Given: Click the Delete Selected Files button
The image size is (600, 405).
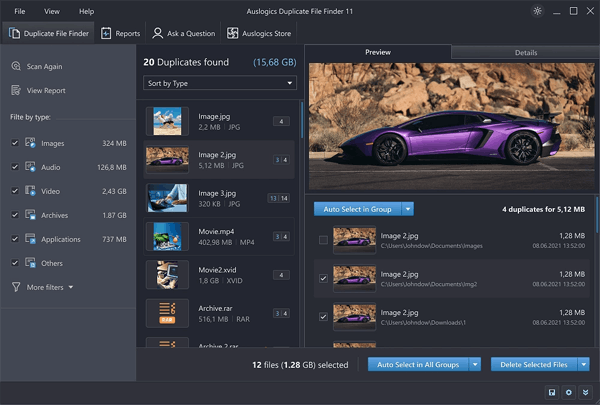Looking at the screenshot, I should click(x=534, y=364).
